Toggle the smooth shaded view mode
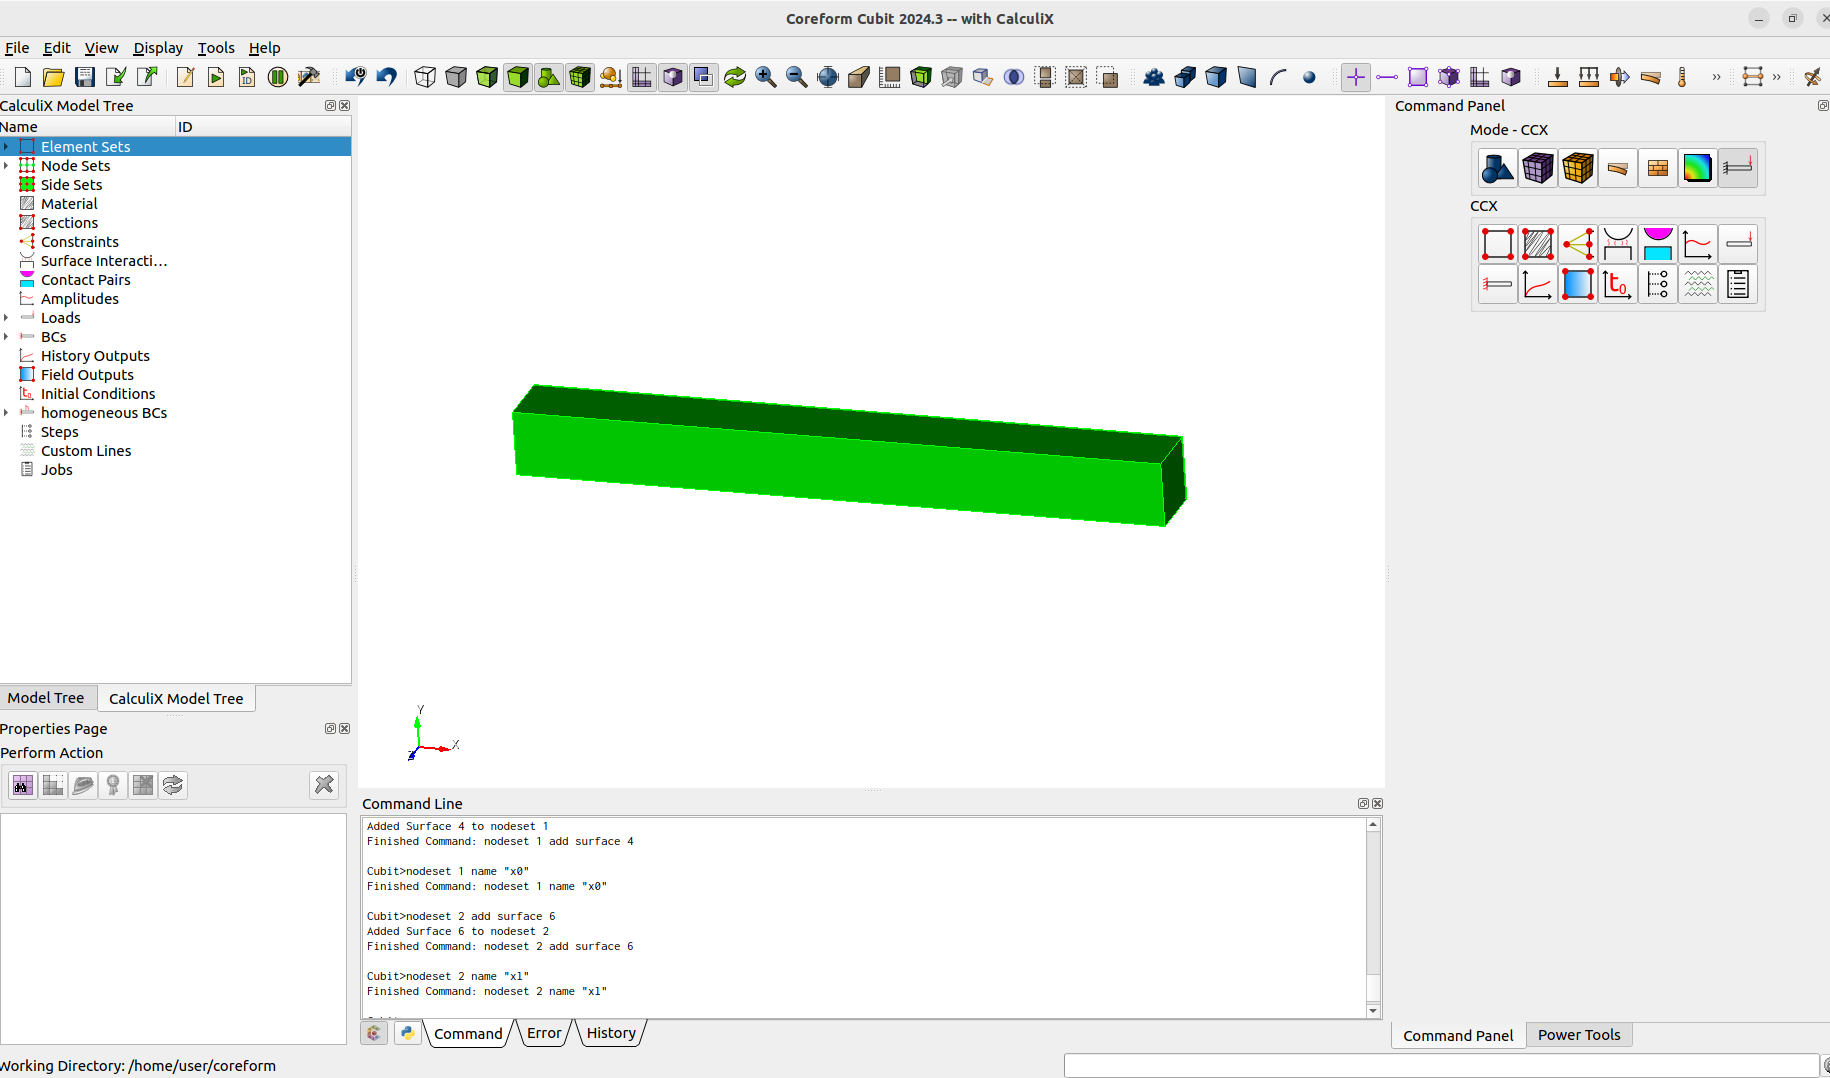The width and height of the screenshot is (1830, 1078). click(x=518, y=77)
